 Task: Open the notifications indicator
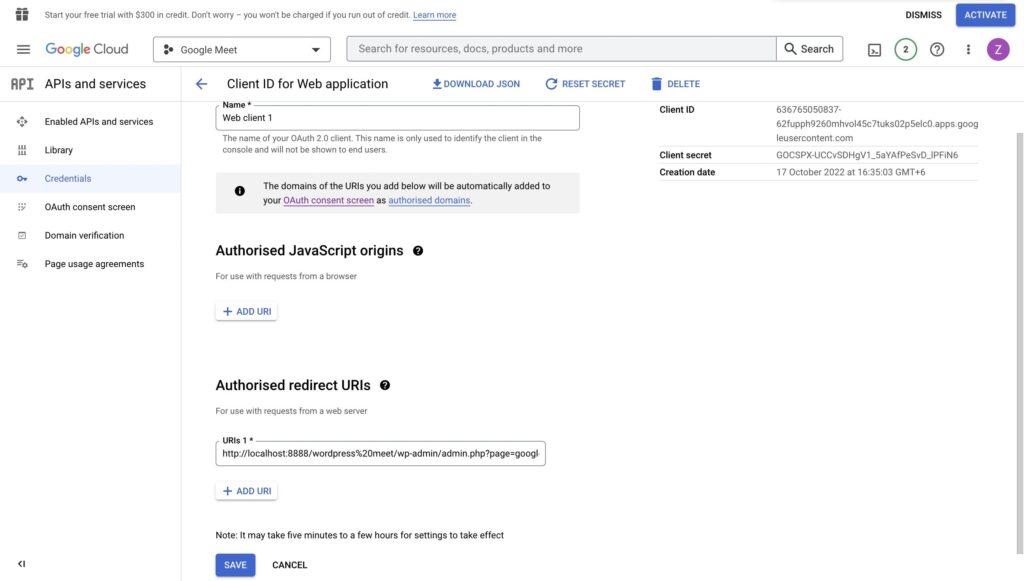pyautogui.click(x=904, y=48)
